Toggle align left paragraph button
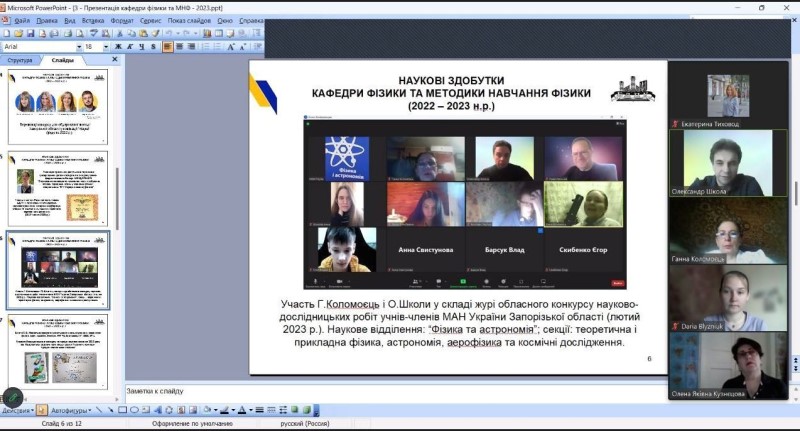The height and width of the screenshot is (431, 800). click(x=167, y=46)
